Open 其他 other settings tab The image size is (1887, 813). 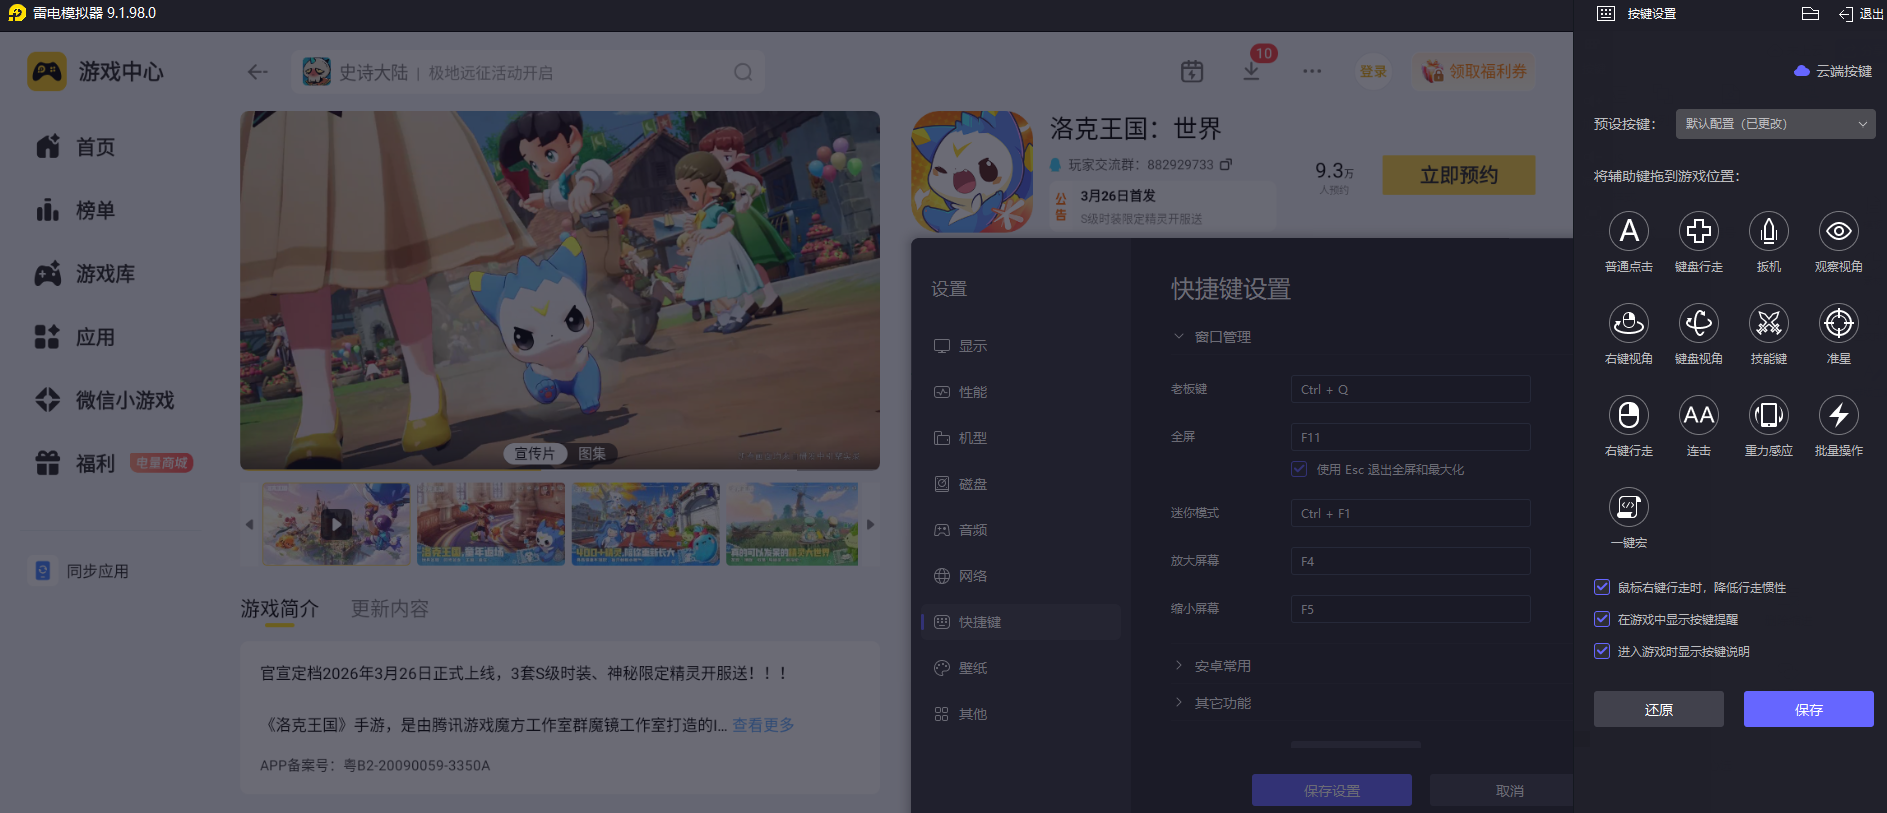[x=1020, y=714]
